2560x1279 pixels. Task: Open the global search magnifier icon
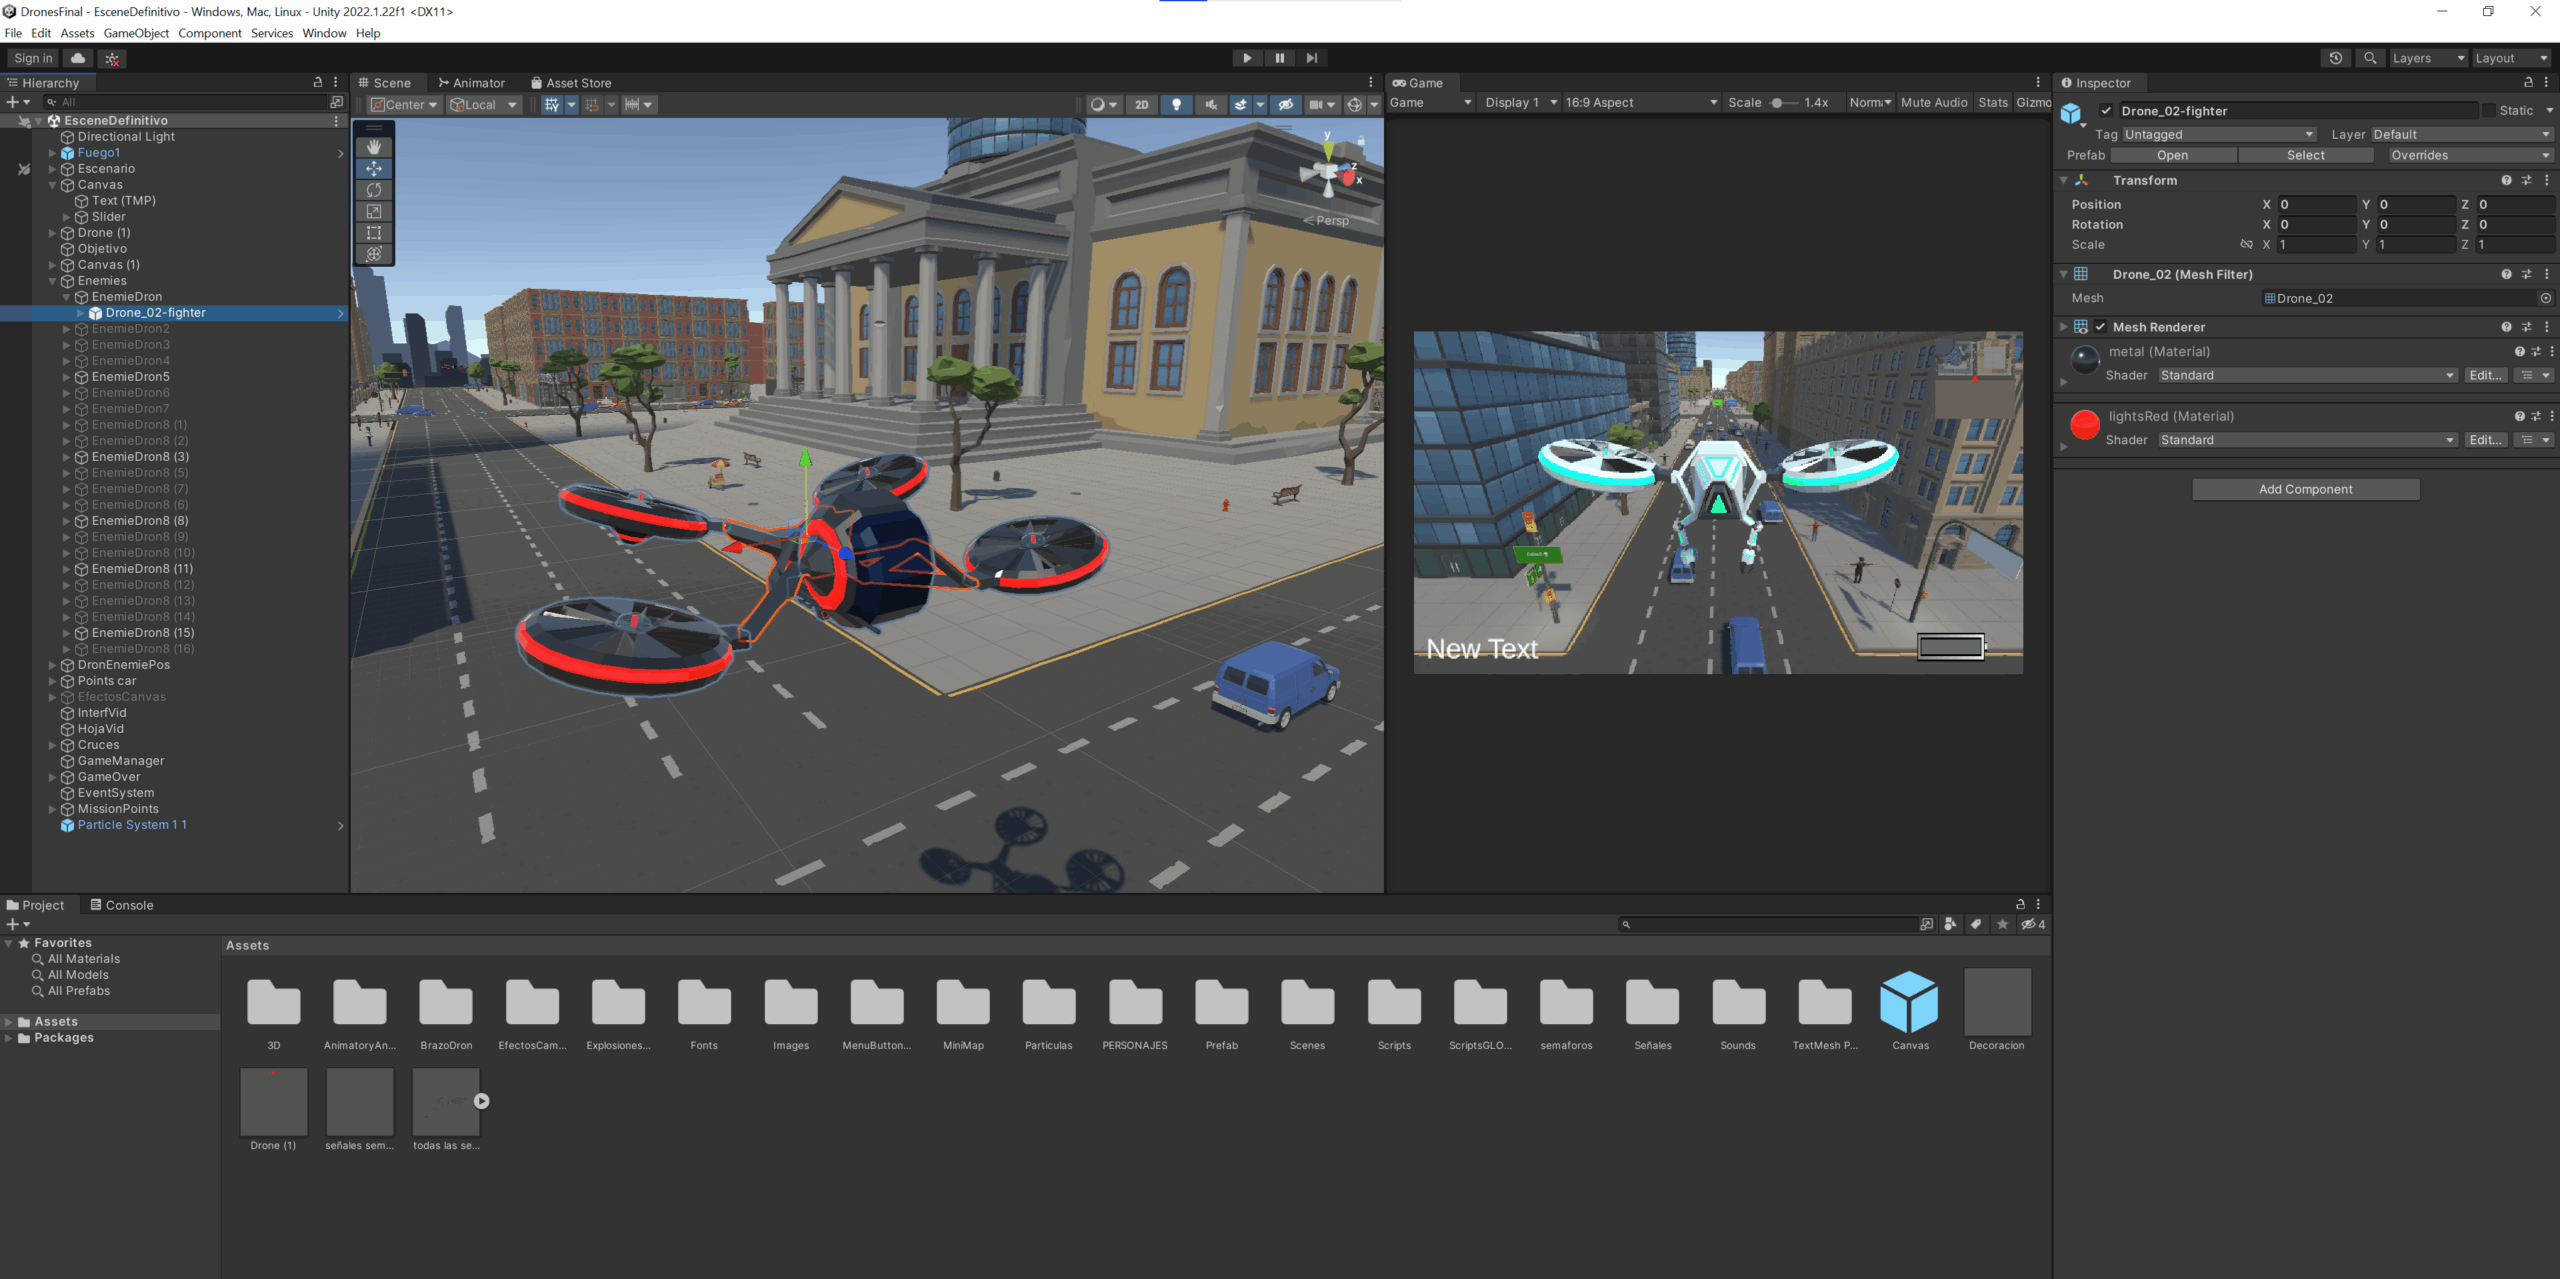pos(2369,58)
